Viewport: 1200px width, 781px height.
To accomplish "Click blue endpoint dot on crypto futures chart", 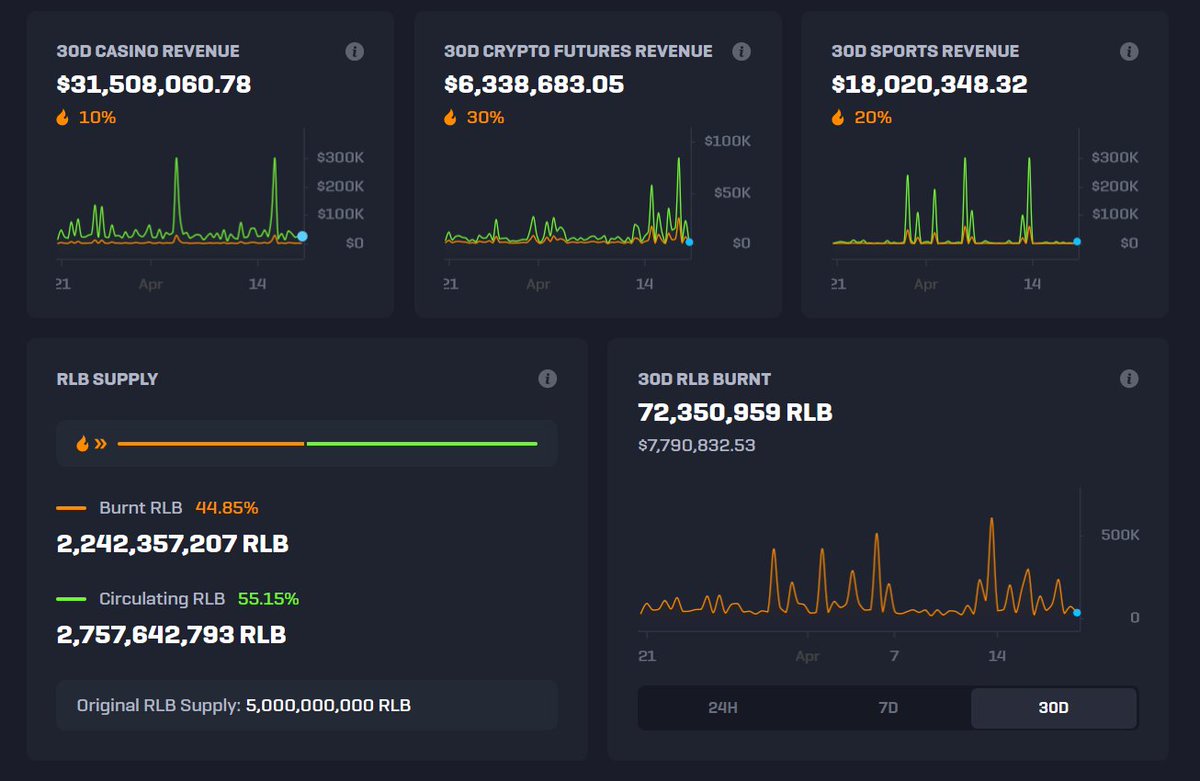I will click(689, 242).
